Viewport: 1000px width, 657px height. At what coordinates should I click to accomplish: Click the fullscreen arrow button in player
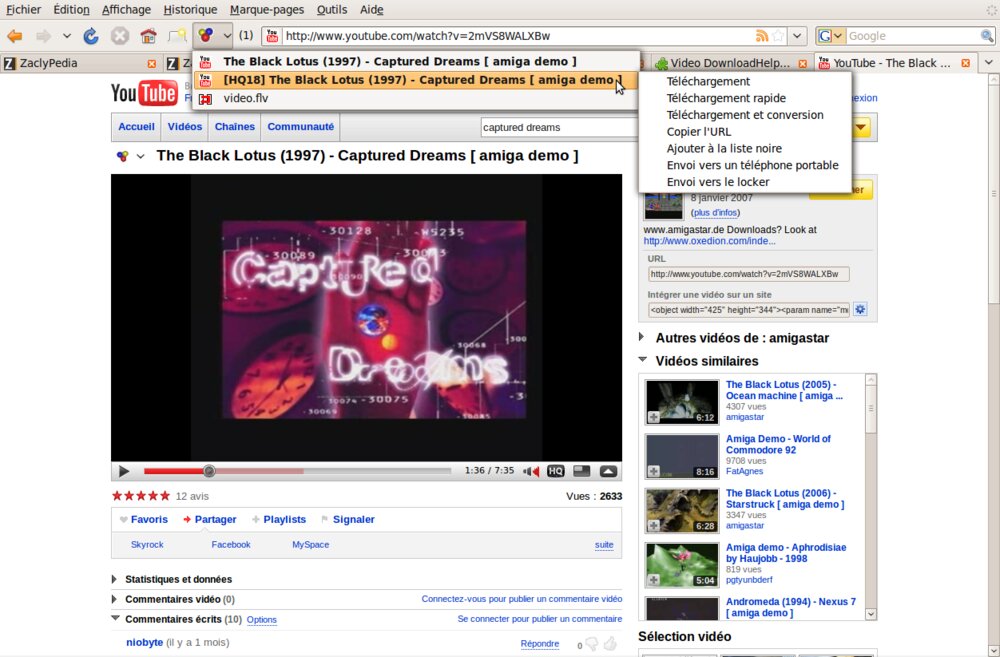pyautogui.click(x=608, y=471)
